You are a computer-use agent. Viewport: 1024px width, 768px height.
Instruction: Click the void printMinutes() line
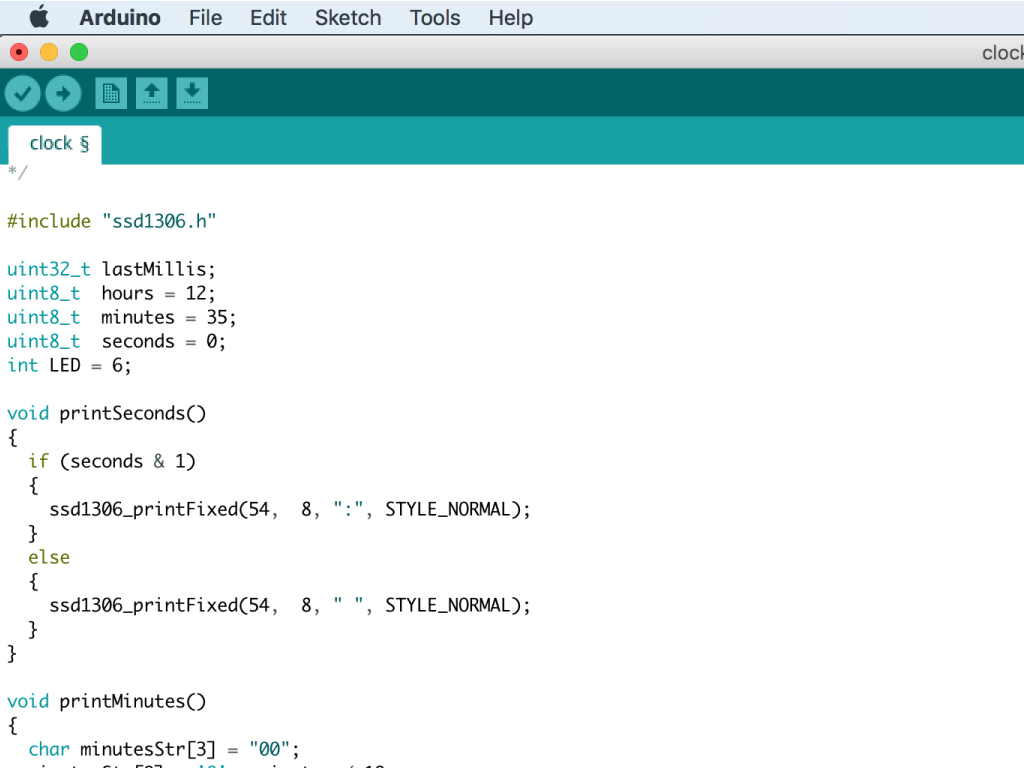point(106,701)
